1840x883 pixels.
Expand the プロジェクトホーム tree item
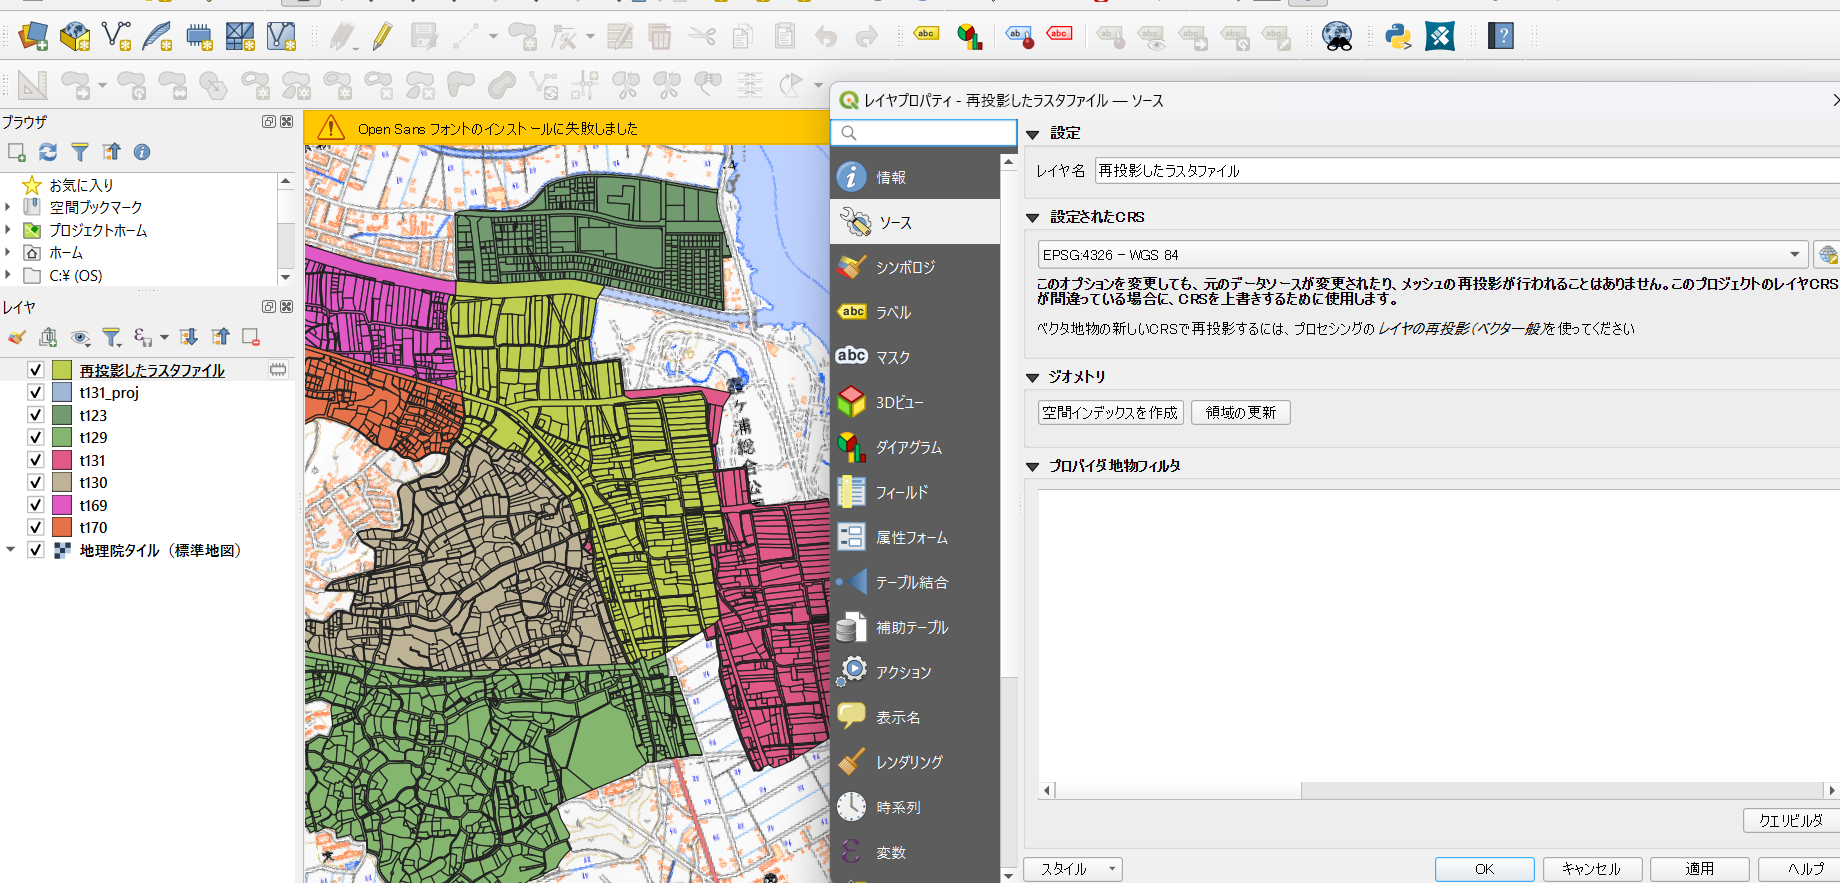coord(9,230)
